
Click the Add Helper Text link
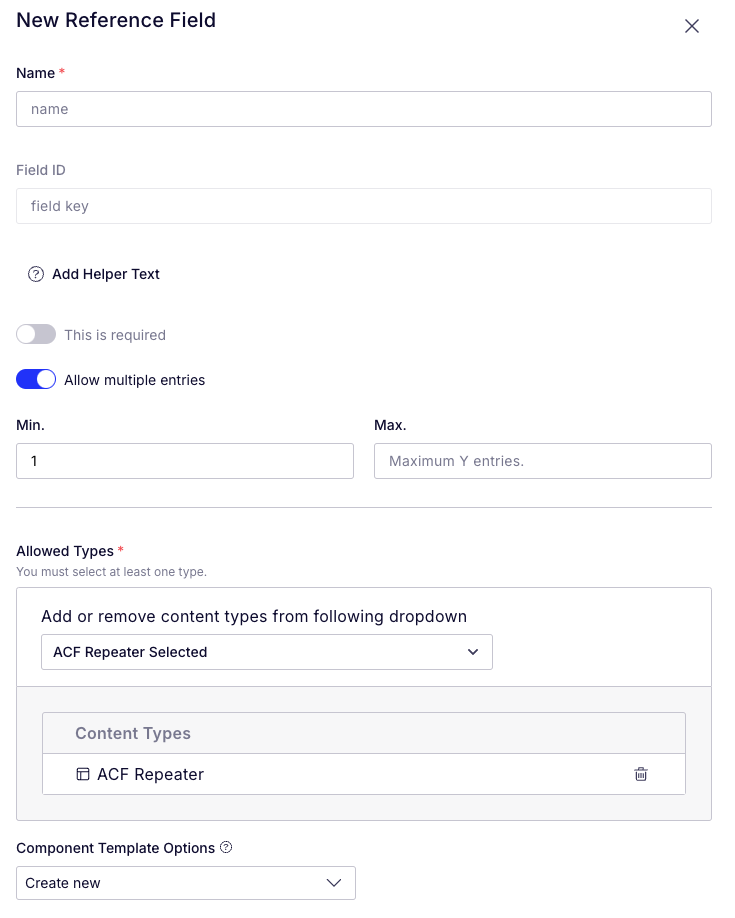coord(105,274)
